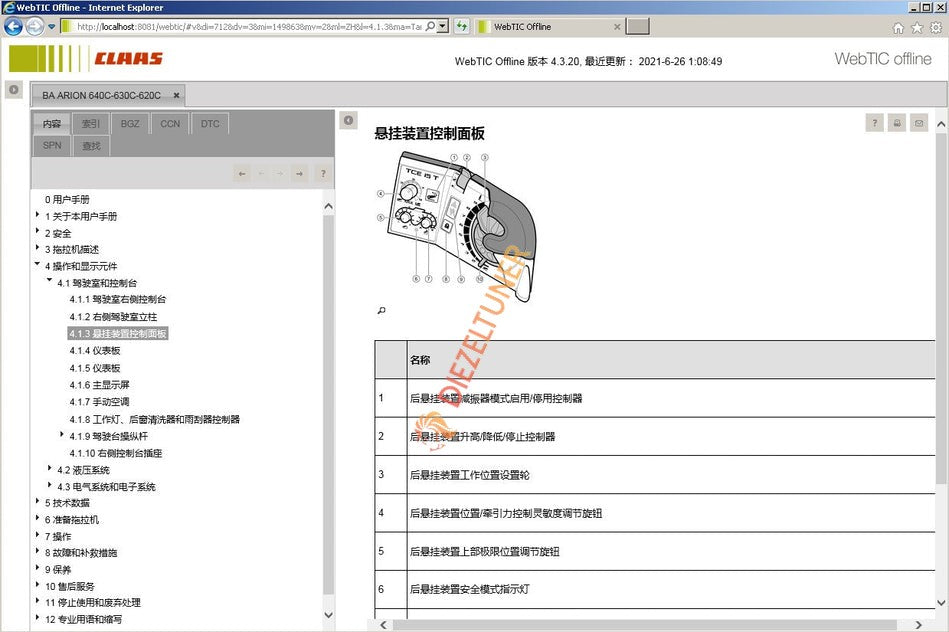Open 4.1.1 驾驶室右侧控制台
Screen dimensions: 949x632
[117, 299]
